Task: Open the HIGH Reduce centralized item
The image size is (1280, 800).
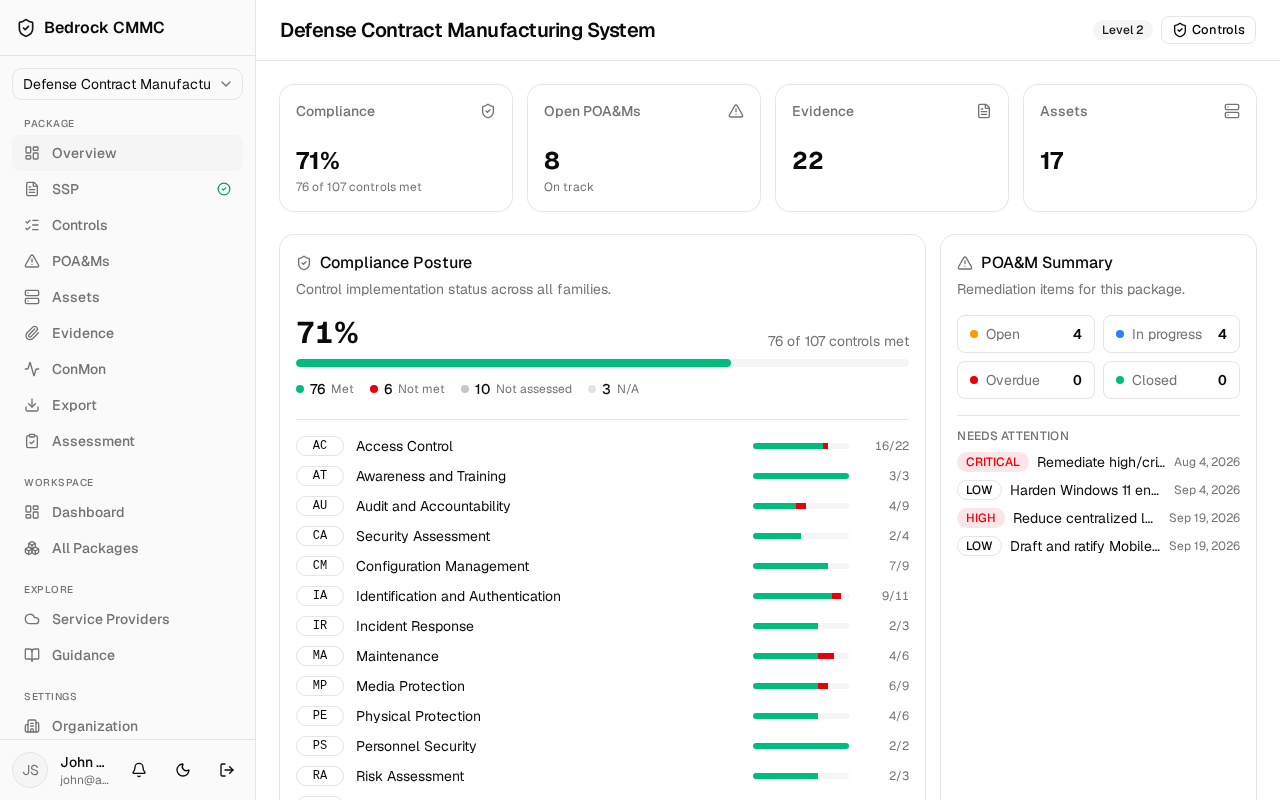Action: coord(1098,518)
